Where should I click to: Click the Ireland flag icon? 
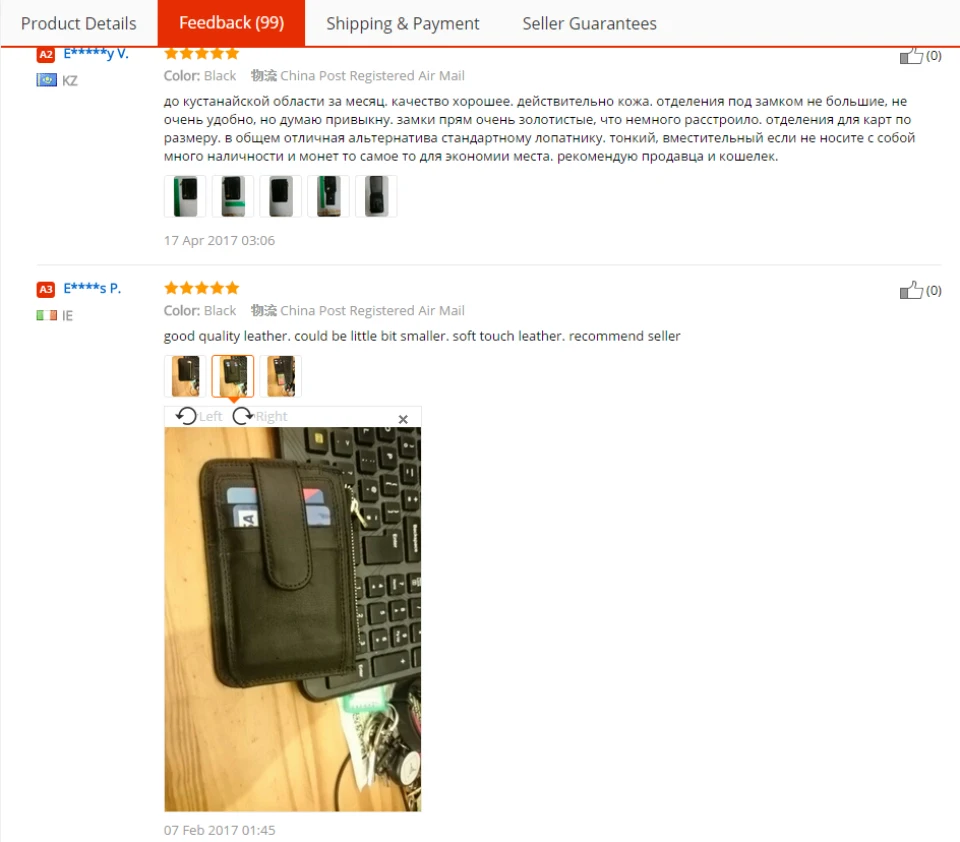click(x=47, y=315)
